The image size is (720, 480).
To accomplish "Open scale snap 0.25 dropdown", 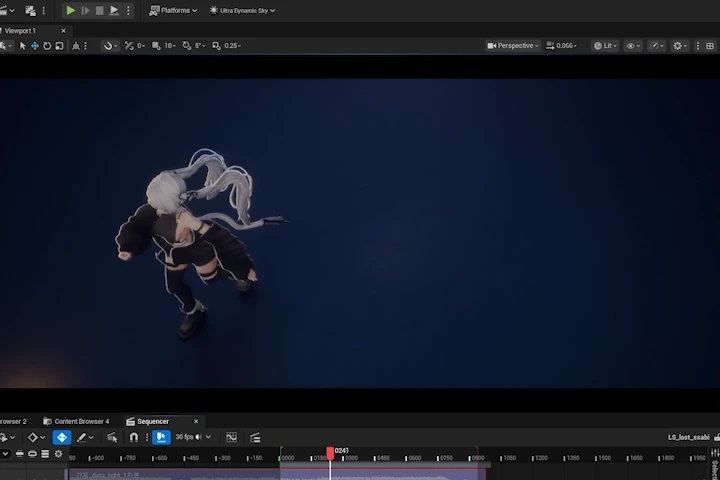I will pyautogui.click(x=233, y=46).
